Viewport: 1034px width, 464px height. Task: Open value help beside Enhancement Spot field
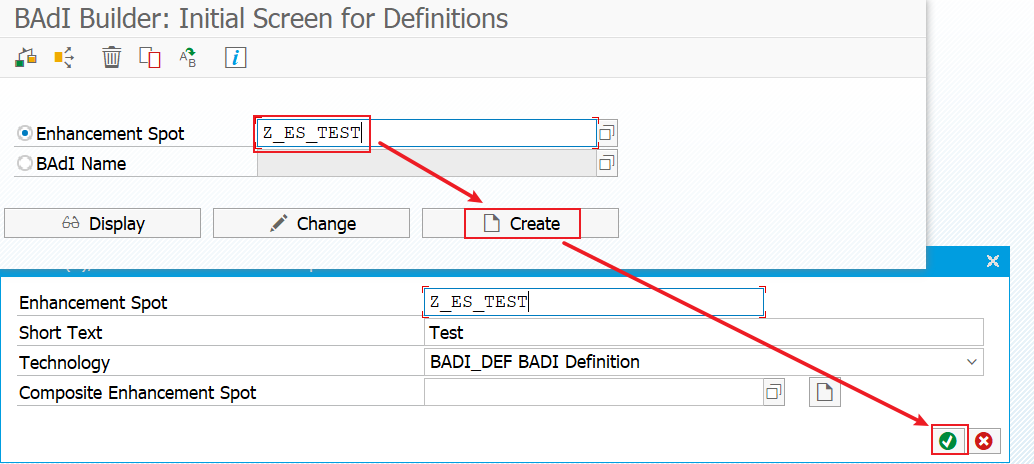point(607,134)
